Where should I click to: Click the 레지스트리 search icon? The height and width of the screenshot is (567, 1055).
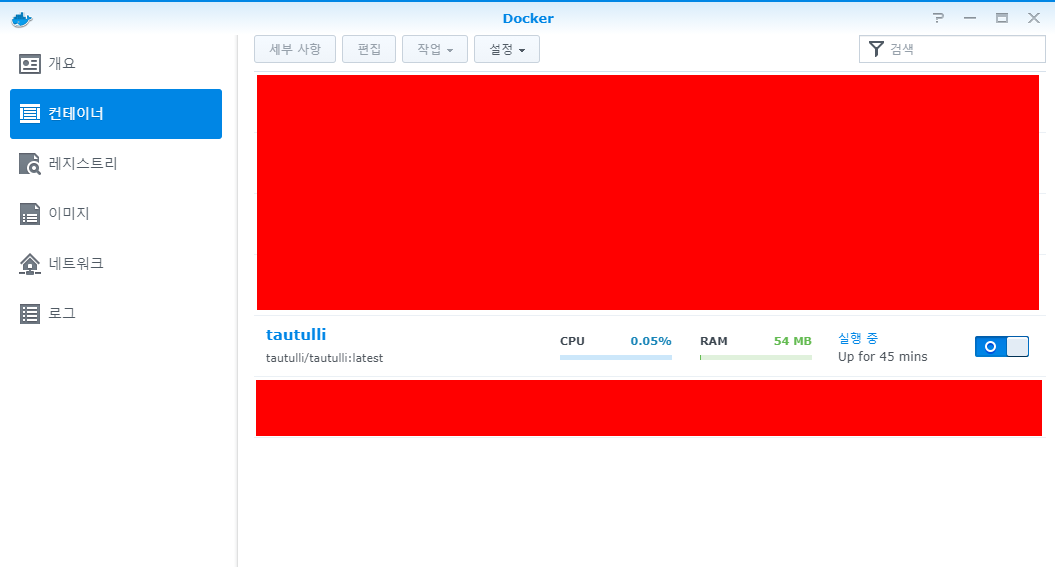[x=30, y=163]
